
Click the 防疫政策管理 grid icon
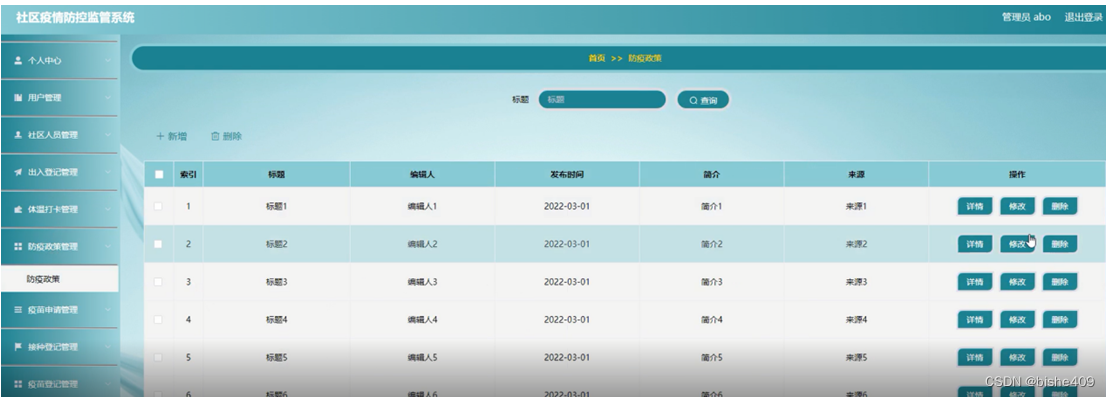(18, 246)
